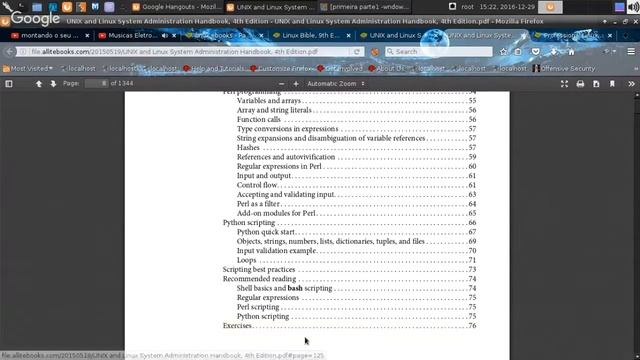Open 'Python quick start' entry

(356, 232)
